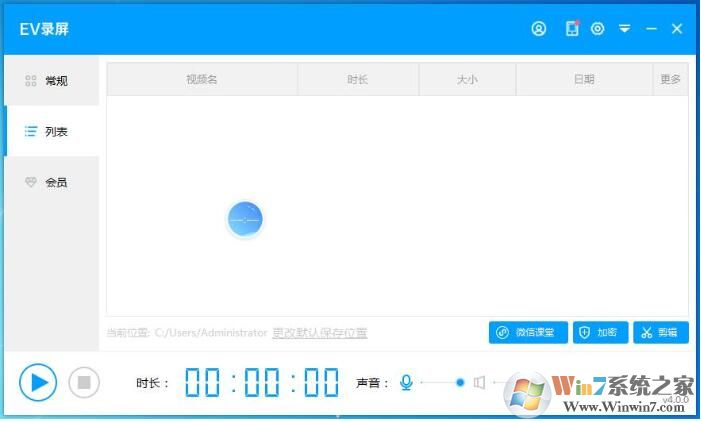Adjust the microphone volume slider handle
Screen dimensions: 701x421
pos(460,383)
